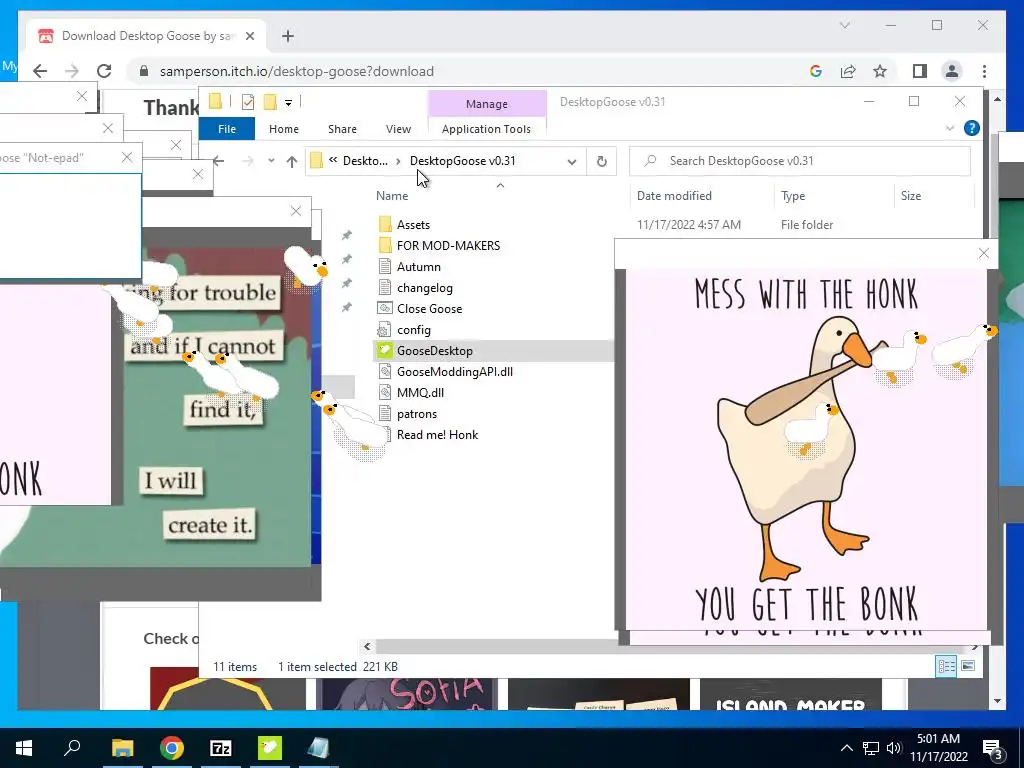1024x768 pixels.
Task: Click the Search DesktopGoose v0.31 field
Action: tap(799, 161)
